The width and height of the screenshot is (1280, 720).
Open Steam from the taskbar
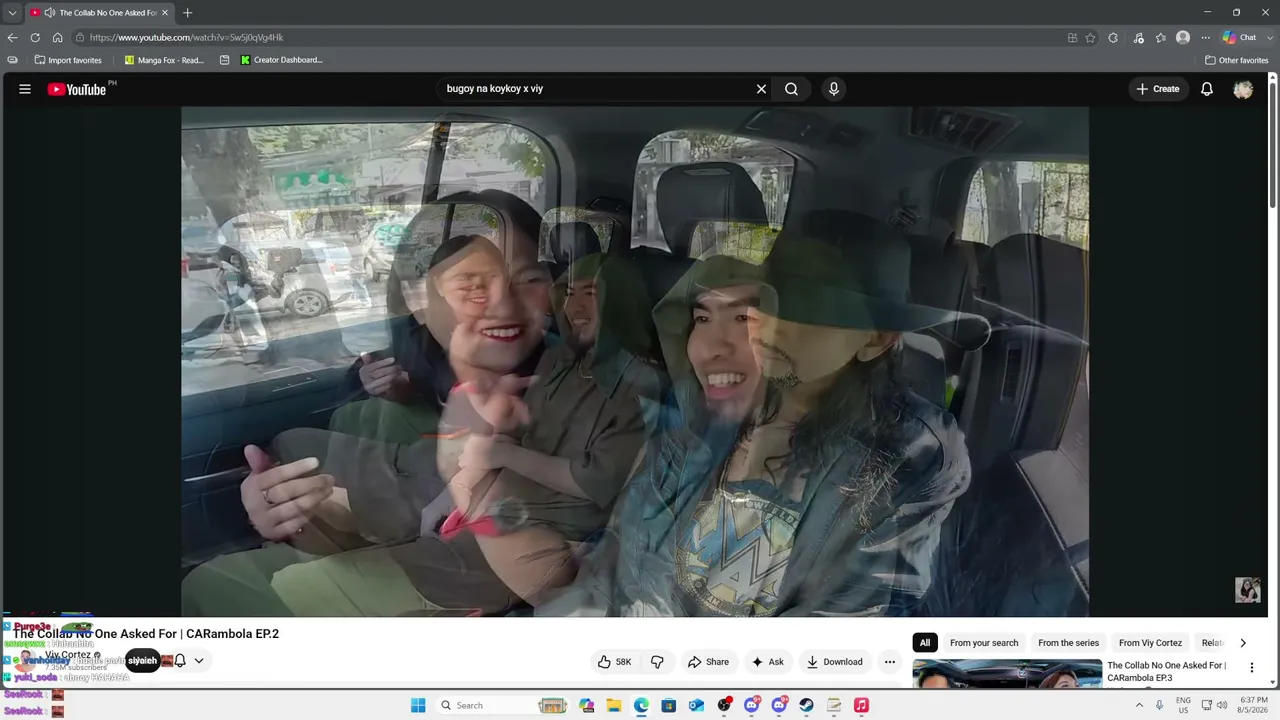[x=806, y=705]
